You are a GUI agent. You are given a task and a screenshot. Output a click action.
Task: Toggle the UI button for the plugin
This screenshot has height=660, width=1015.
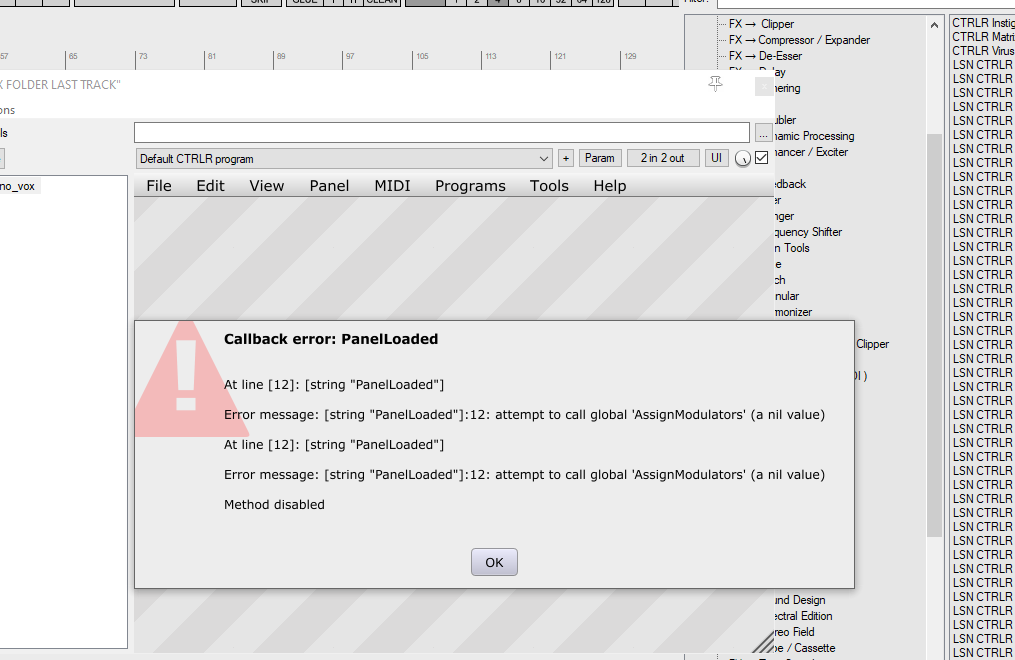(716, 158)
